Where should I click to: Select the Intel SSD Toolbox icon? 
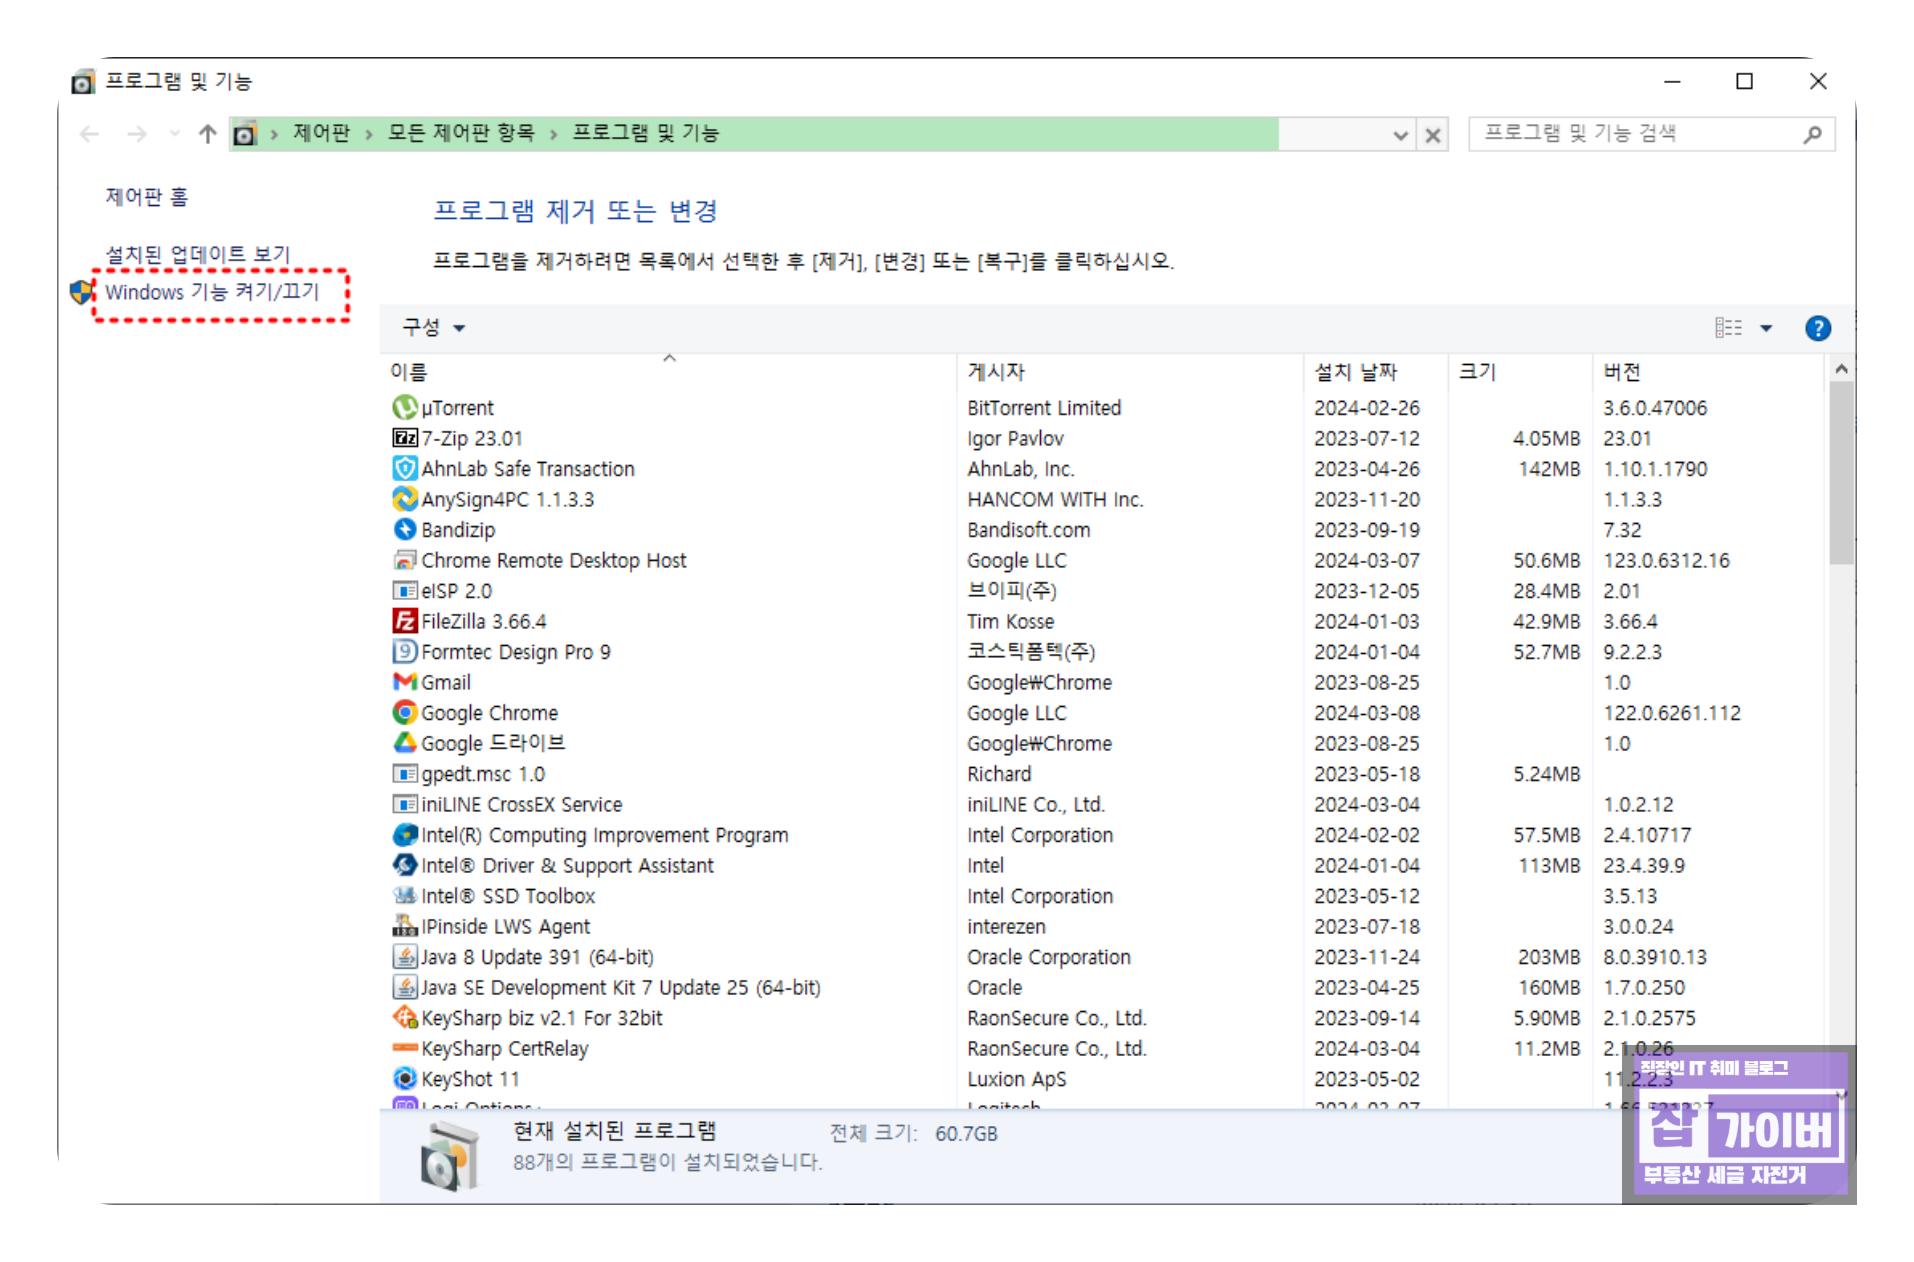pyautogui.click(x=404, y=895)
